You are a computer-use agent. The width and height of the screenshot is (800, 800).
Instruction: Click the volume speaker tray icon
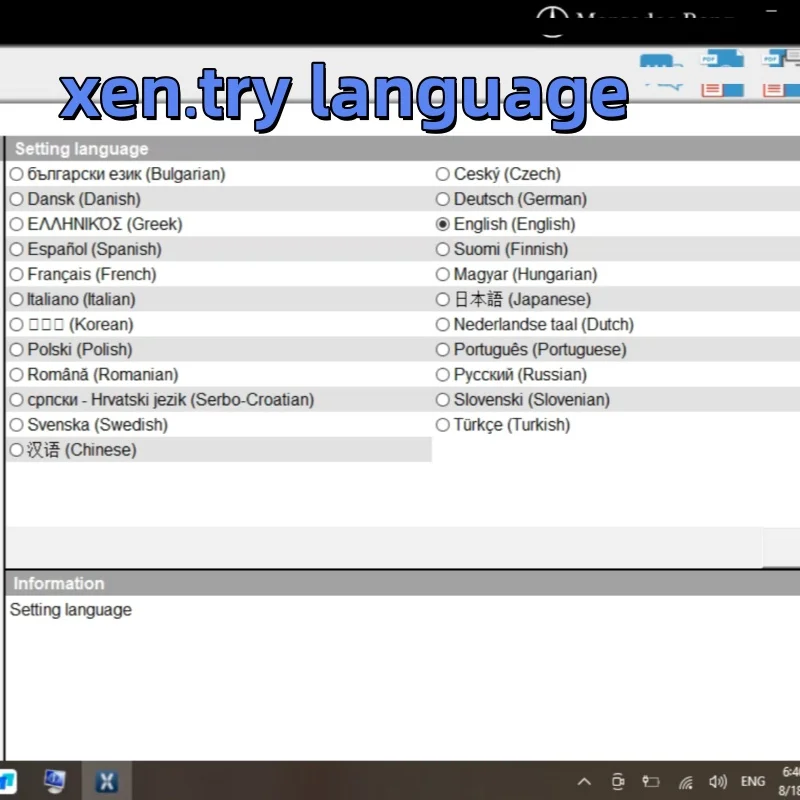pyautogui.click(x=718, y=781)
